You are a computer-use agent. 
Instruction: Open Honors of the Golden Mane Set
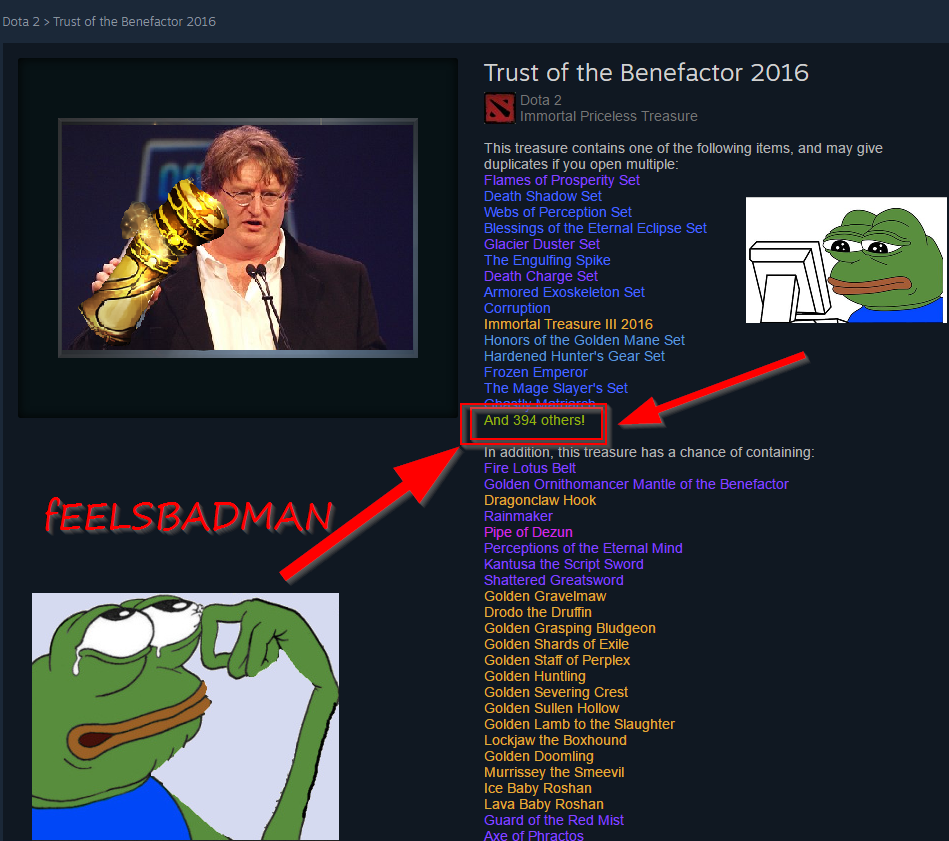point(584,340)
